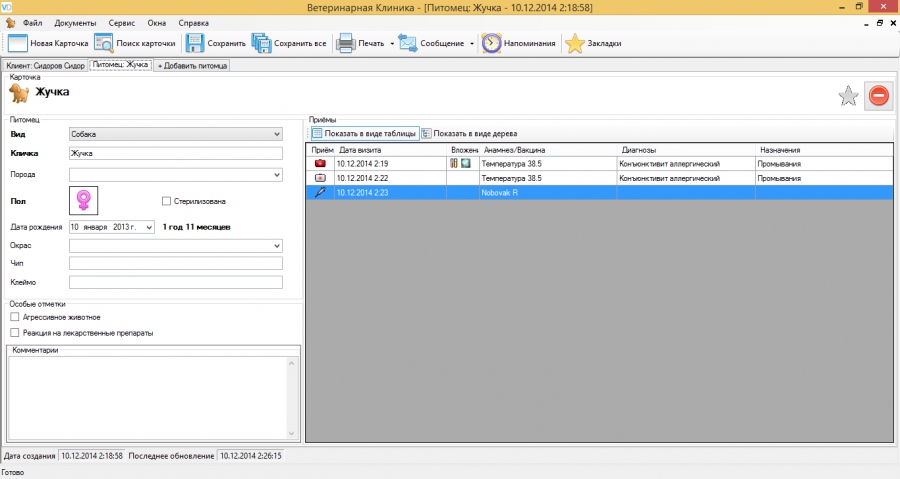Click the + Добавить питомца tab
Screen dimensions: 900x479
click(192, 65)
